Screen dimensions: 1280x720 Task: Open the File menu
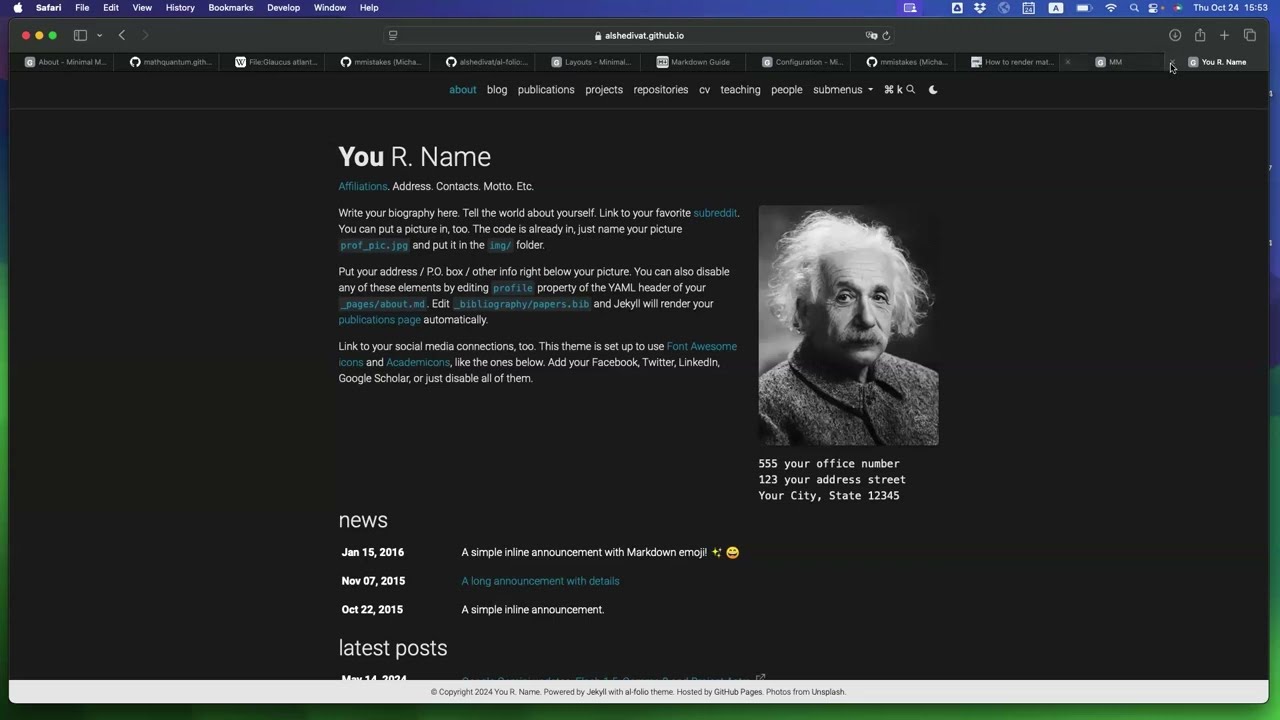point(82,7)
